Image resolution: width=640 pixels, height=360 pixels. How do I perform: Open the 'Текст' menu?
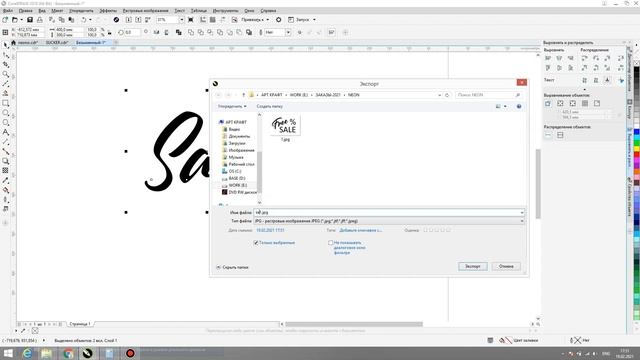click(179, 11)
